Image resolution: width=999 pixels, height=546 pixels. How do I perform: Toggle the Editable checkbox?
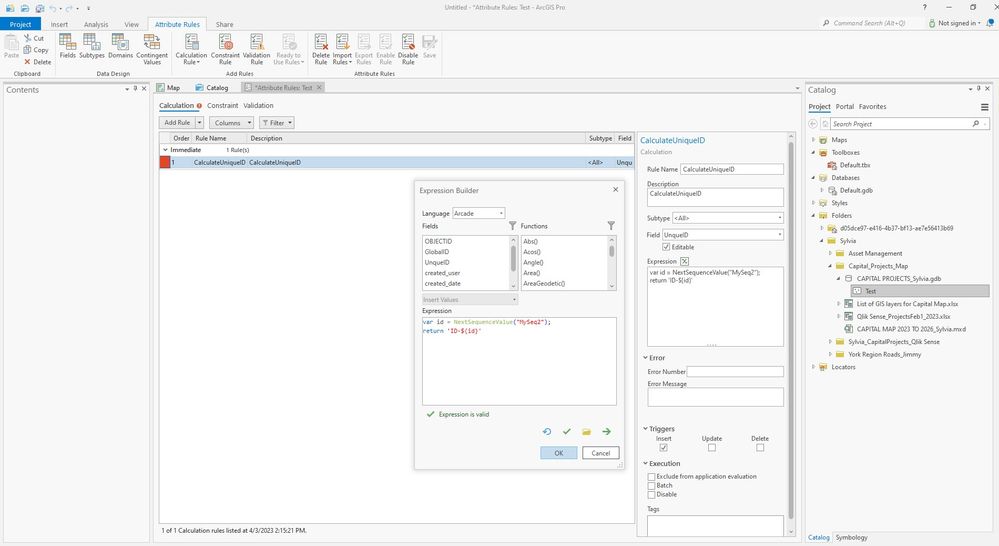coord(666,247)
